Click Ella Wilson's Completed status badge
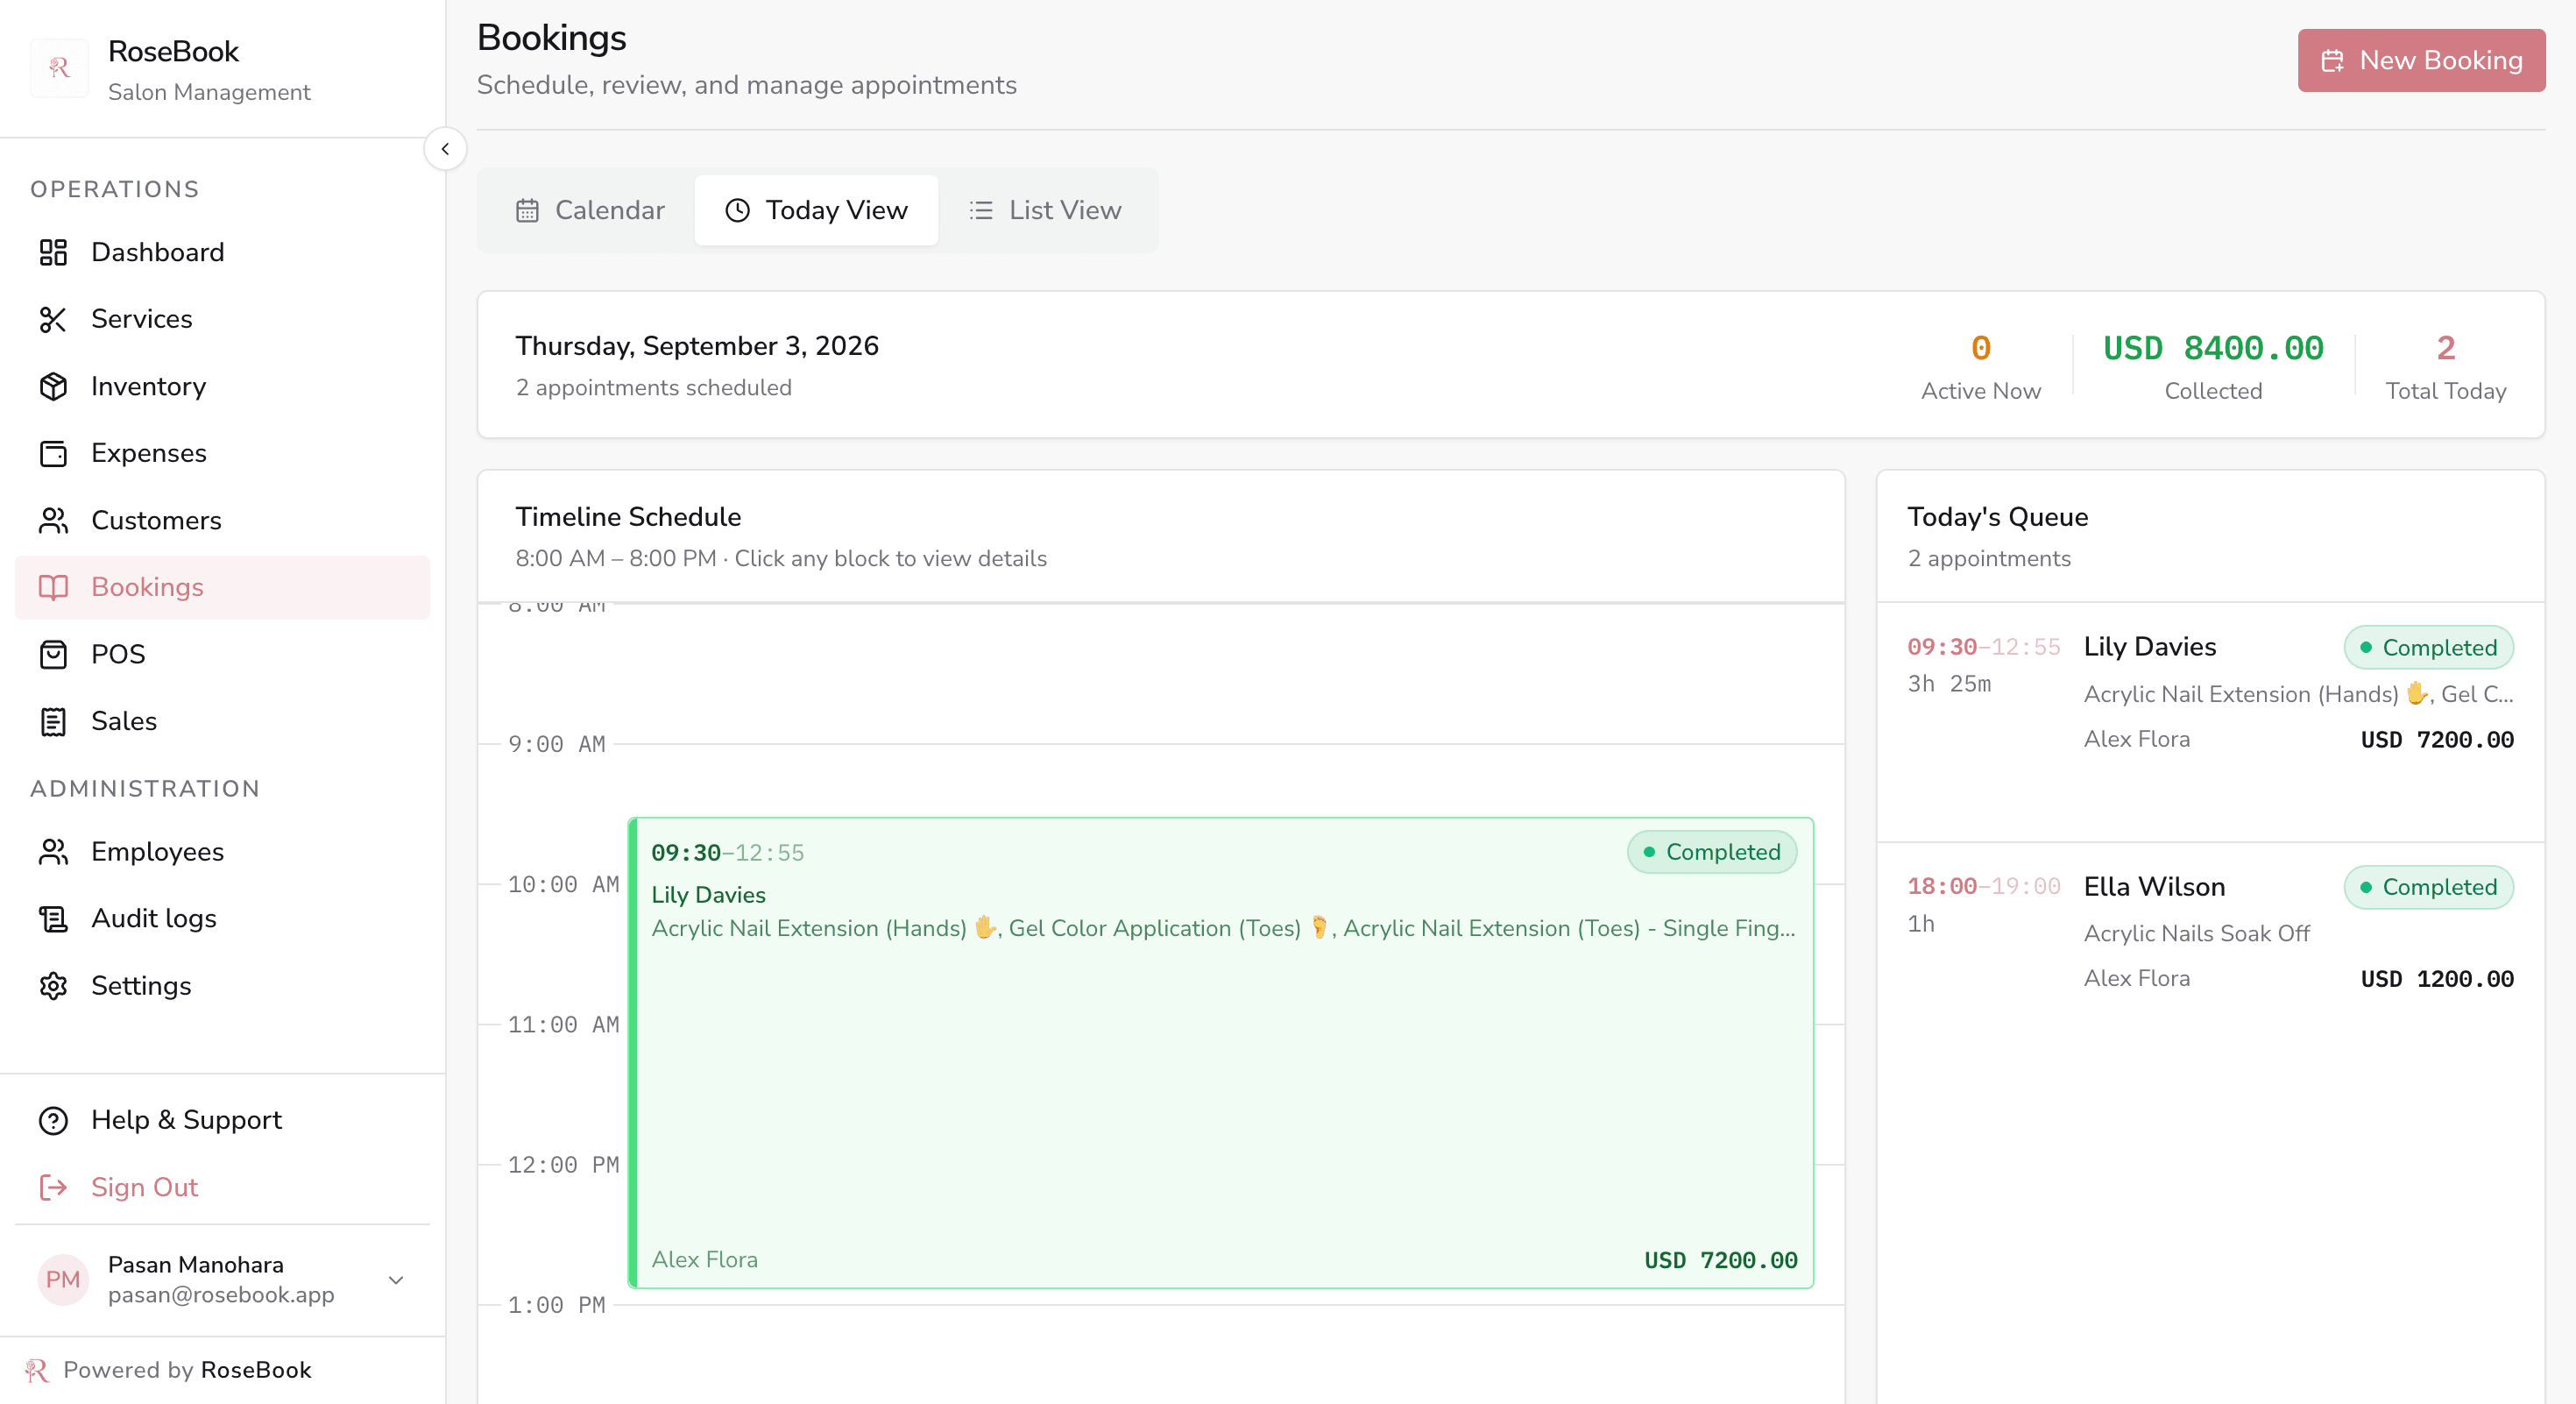Image resolution: width=2576 pixels, height=1404 pixels. click(2428, 887)
